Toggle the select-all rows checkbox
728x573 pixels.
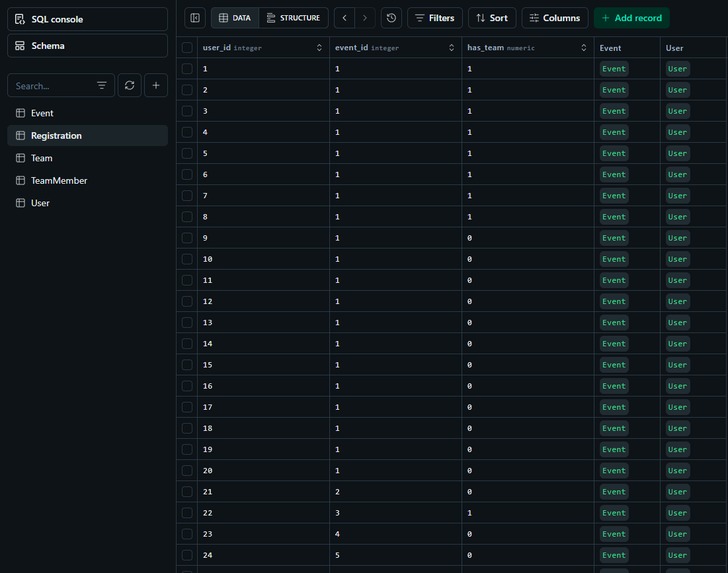(187, 47)
